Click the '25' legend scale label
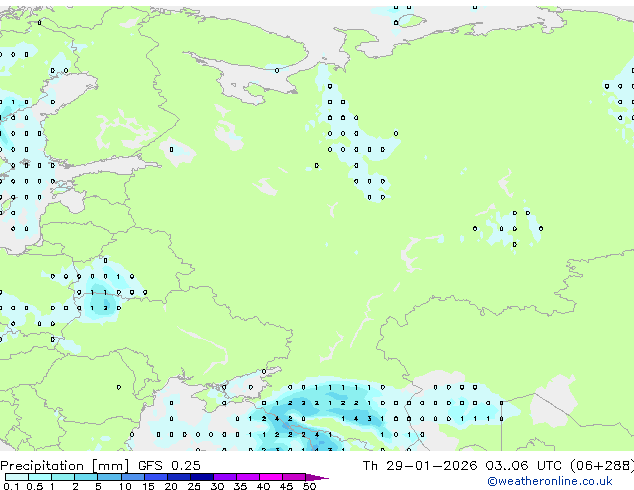Viewport: 634px width, 490px height. [x=194, y=486]
